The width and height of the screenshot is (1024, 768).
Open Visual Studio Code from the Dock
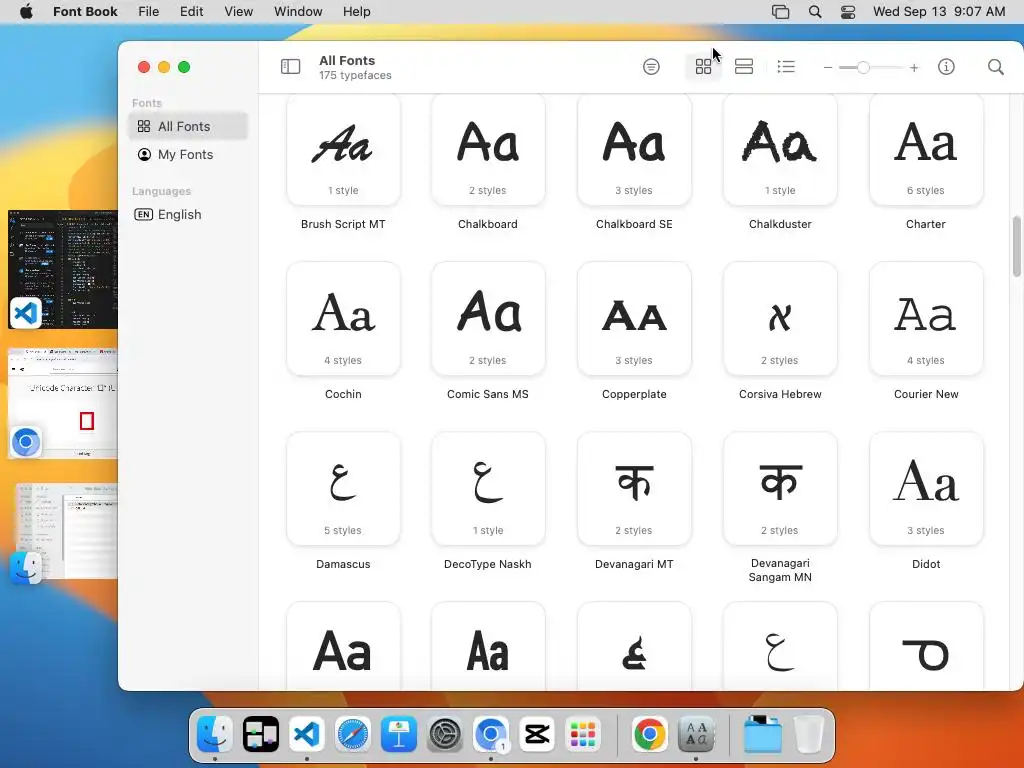(x=306, y=734)
